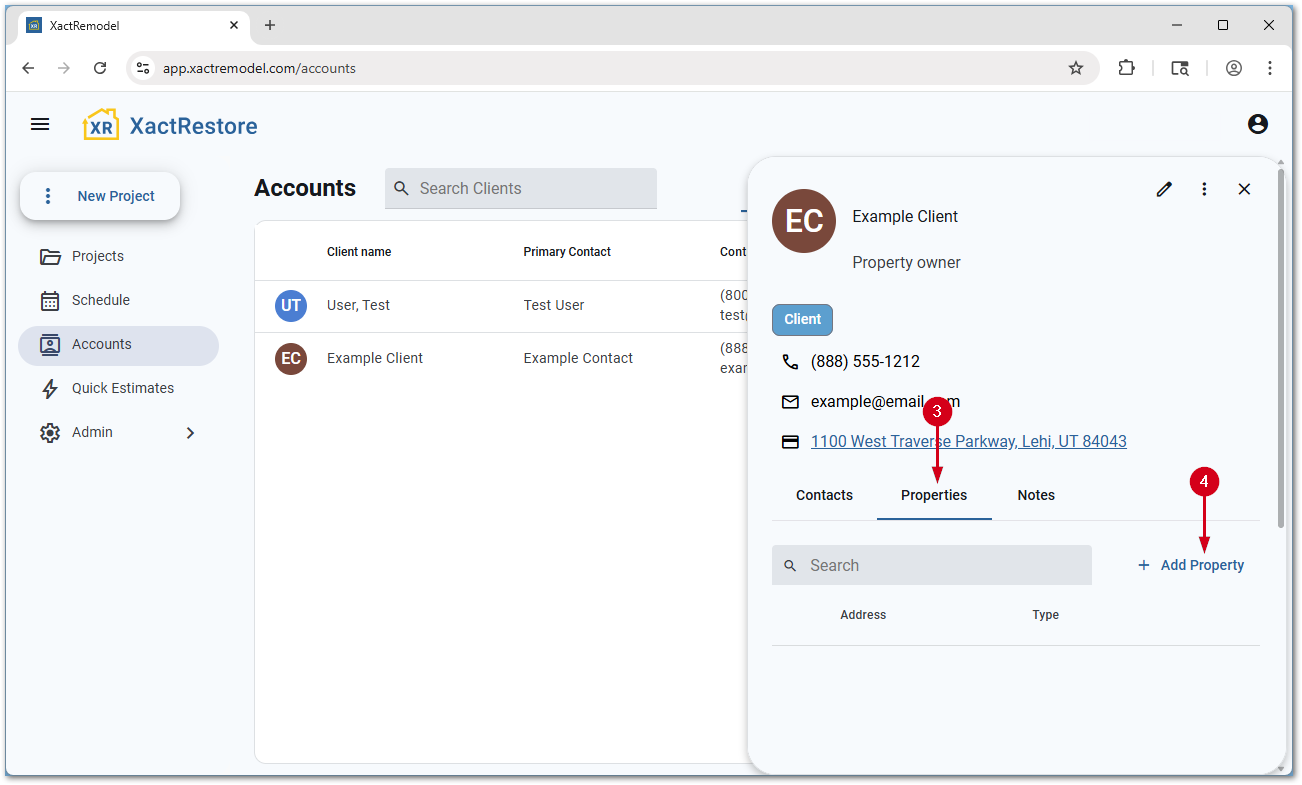The width and height of the screenshot is (1302, 785).
Task: Open the browser extensions puzzle icon
Action: click(1127, 68)
